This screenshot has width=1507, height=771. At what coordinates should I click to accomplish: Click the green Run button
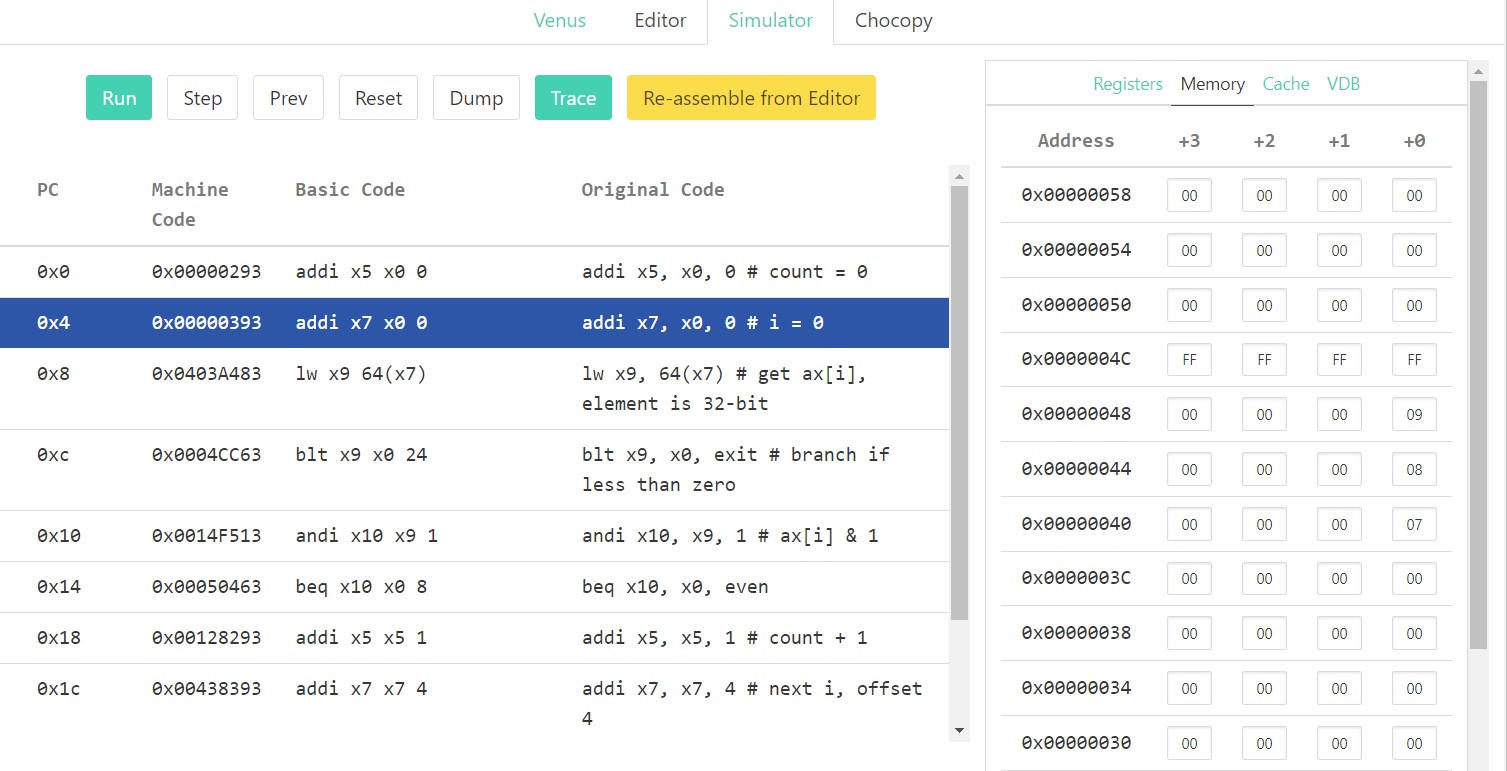tap(119, 98)
